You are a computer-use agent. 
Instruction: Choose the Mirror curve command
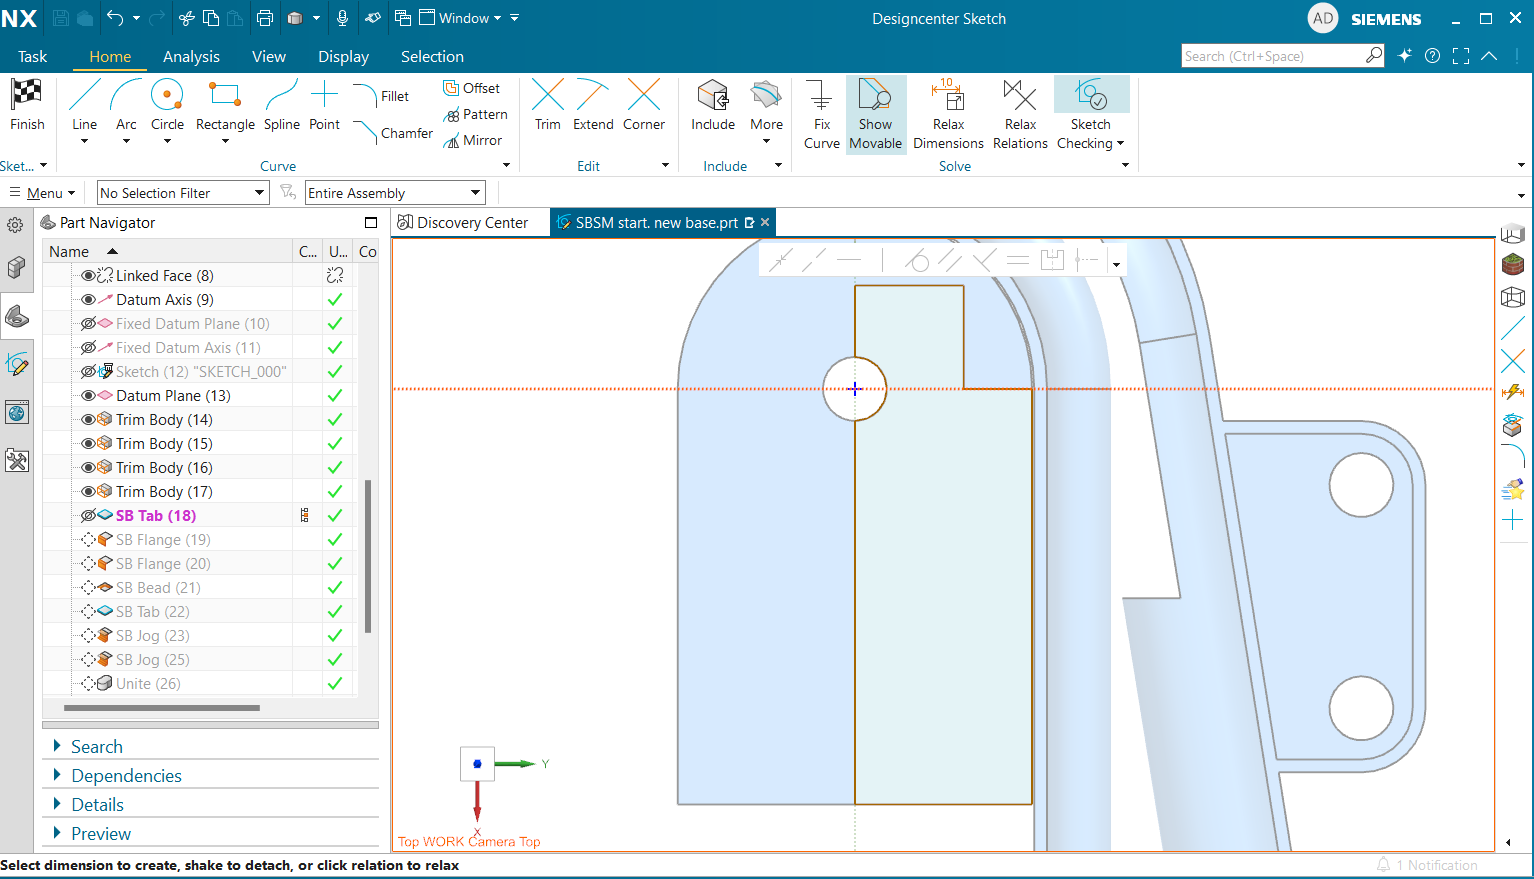click(473, 140)
